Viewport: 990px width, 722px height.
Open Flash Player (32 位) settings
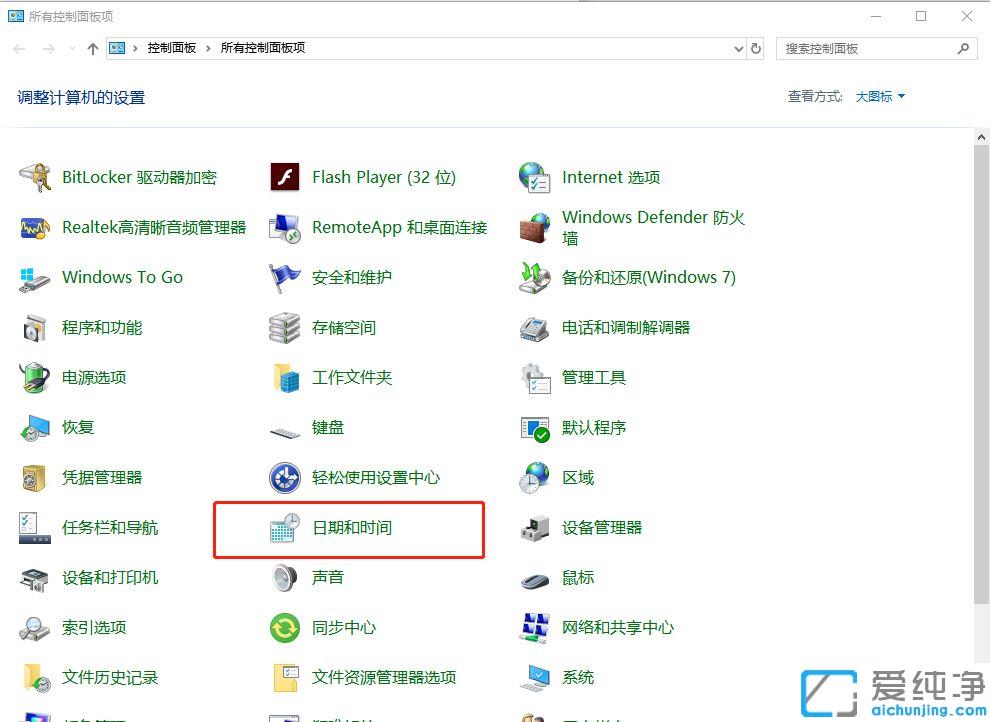point(385,177)
